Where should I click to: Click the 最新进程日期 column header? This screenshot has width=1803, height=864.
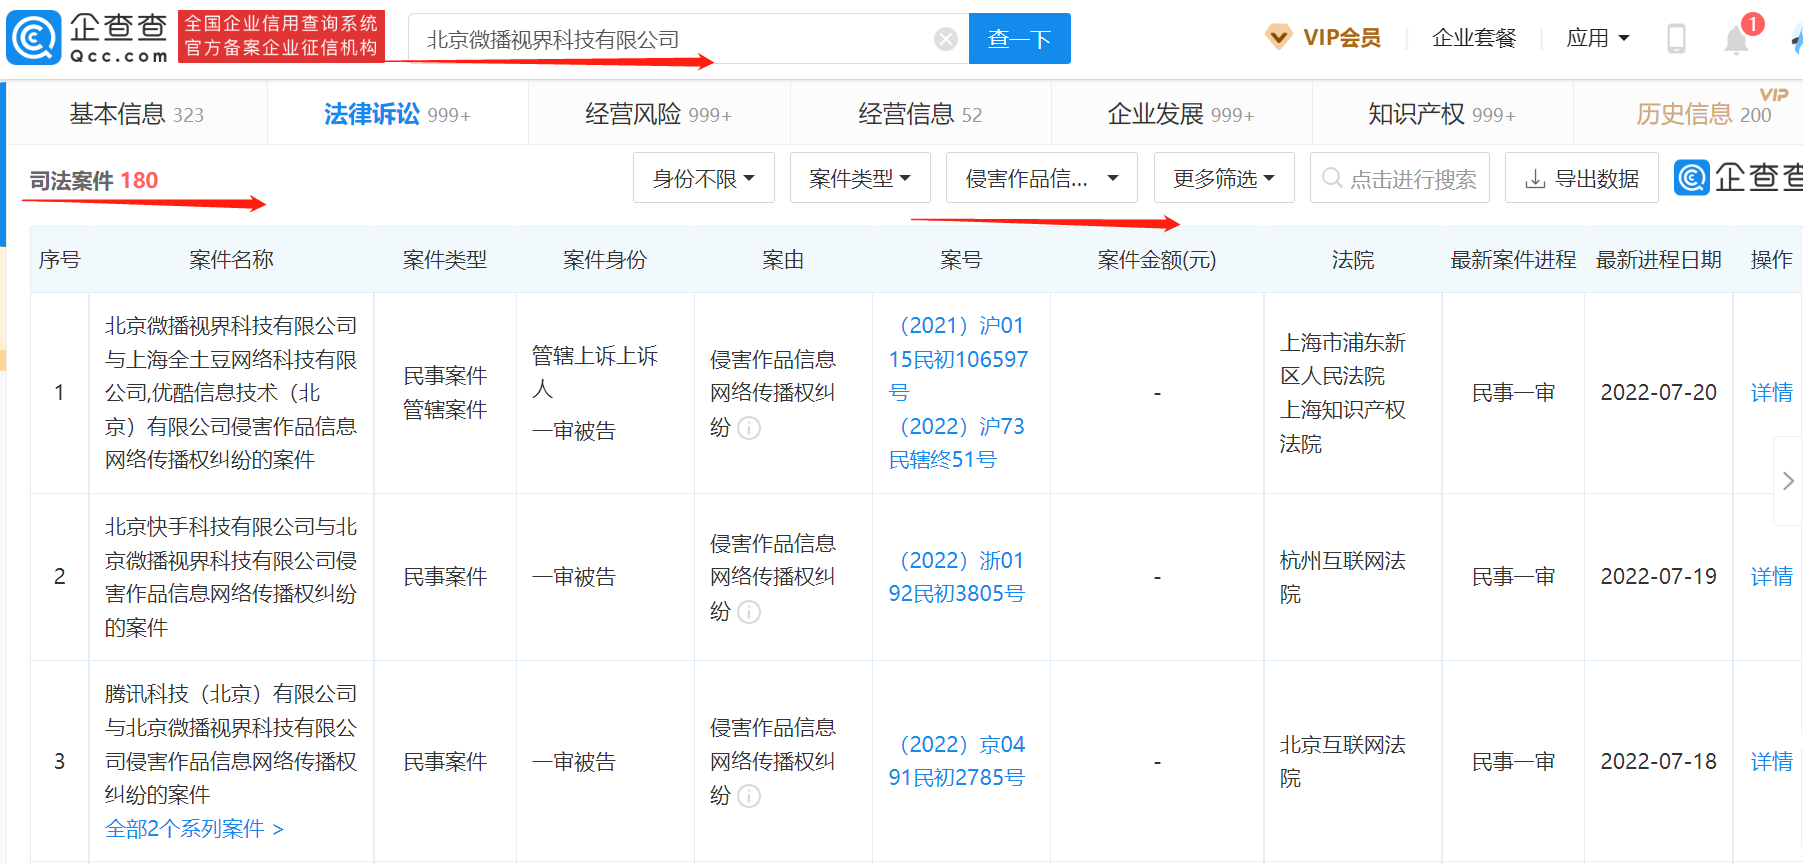pos(1658,260)
